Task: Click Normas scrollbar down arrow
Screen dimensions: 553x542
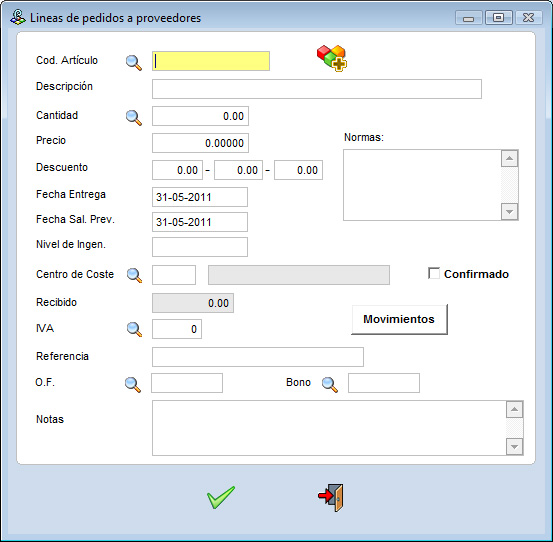Action: [509, 212]
